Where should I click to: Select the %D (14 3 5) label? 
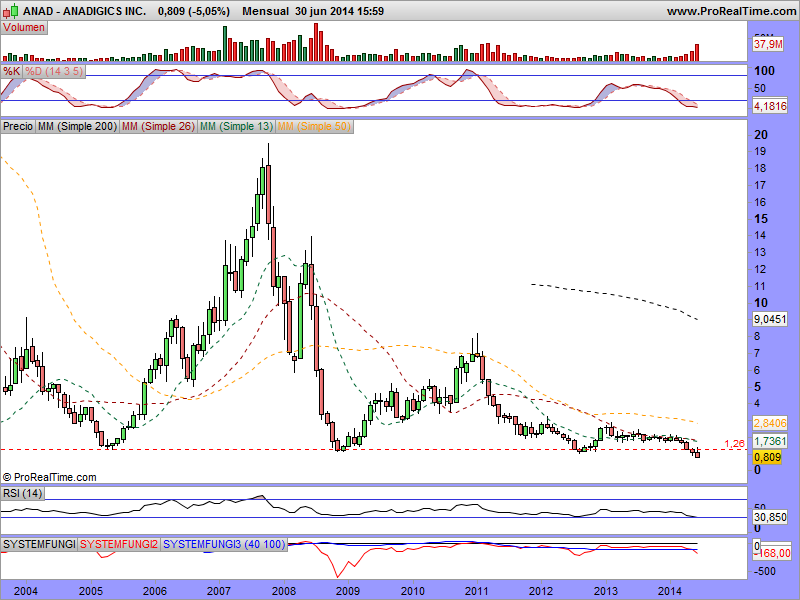[x=54, y=71]
